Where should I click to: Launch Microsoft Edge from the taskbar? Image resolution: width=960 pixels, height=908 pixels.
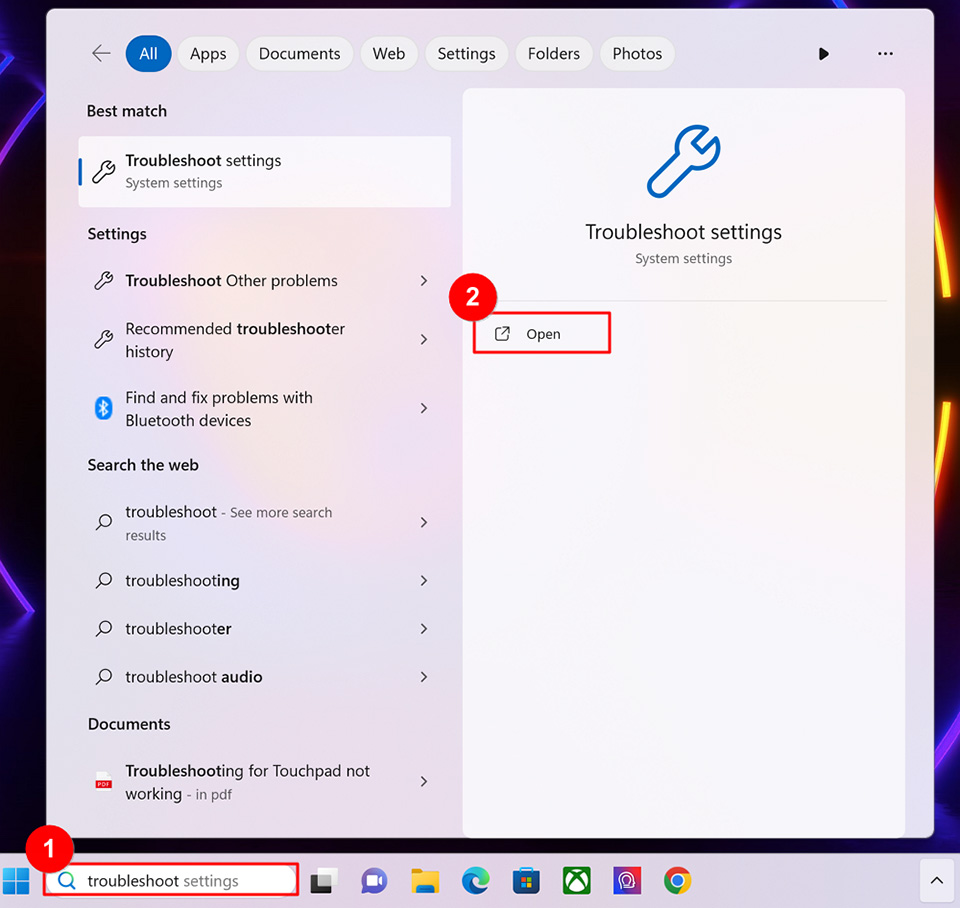(x=475, y=881)
